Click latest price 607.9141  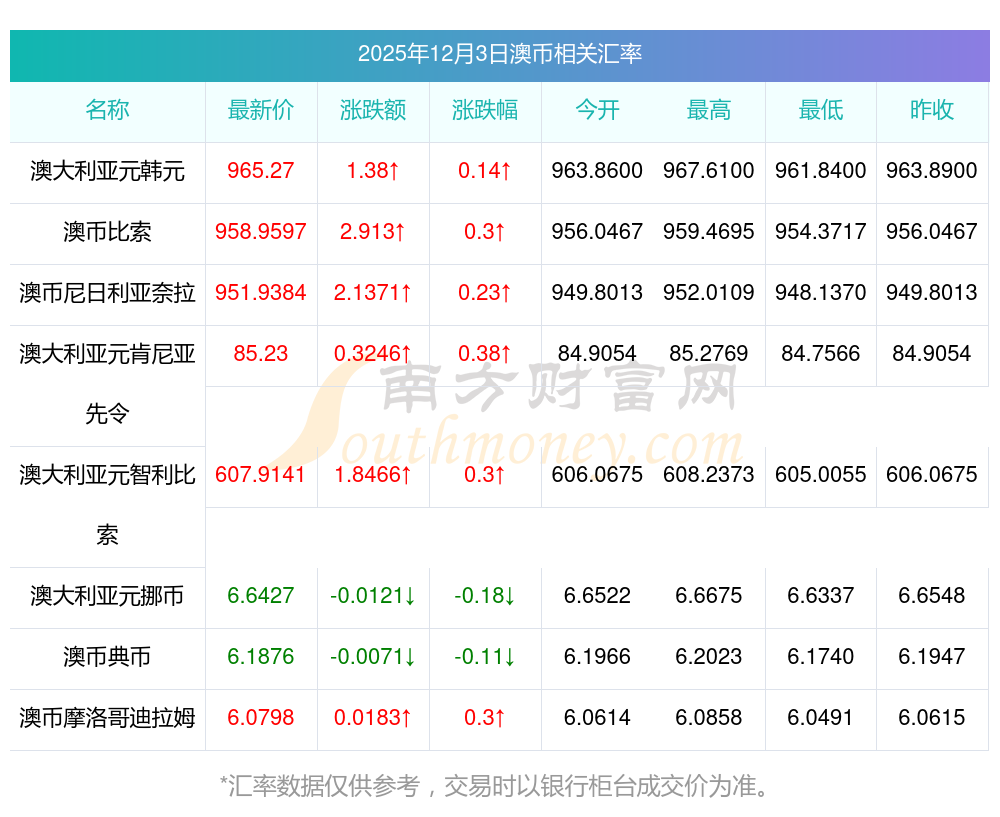pyautogui.click(x=261, y=475)
